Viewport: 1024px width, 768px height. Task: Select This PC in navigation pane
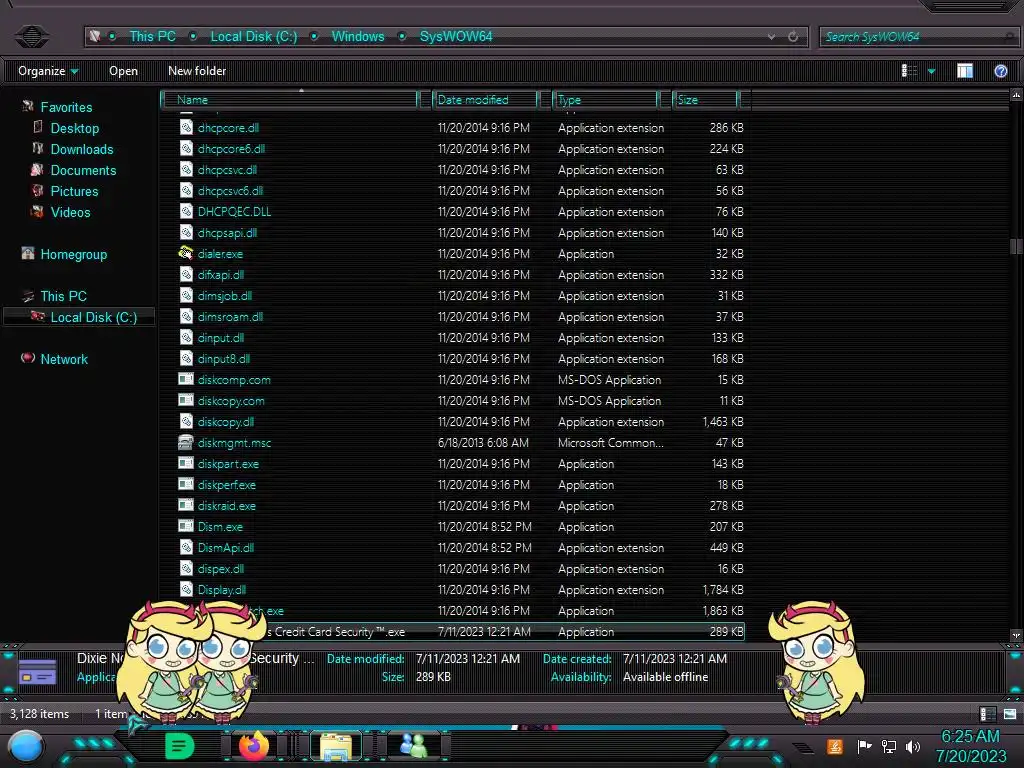[63, 296]
